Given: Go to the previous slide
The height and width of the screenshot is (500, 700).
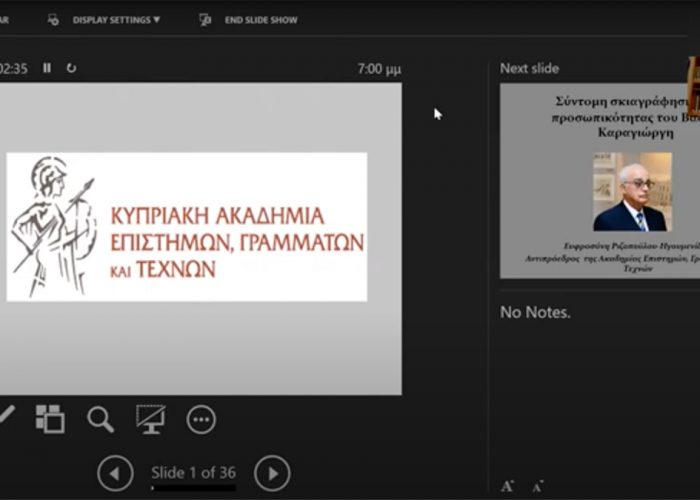Looking at the screenshot, I should pos(115,473).
